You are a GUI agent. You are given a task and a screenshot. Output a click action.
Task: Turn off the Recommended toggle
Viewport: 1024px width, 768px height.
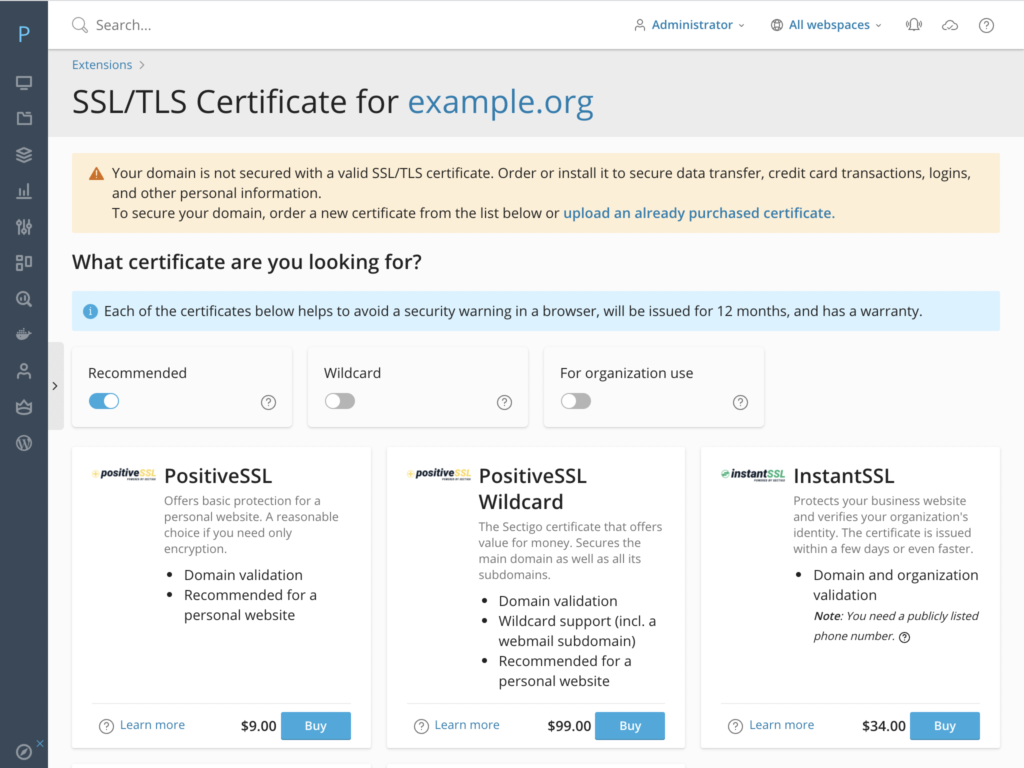pos(104,401)
